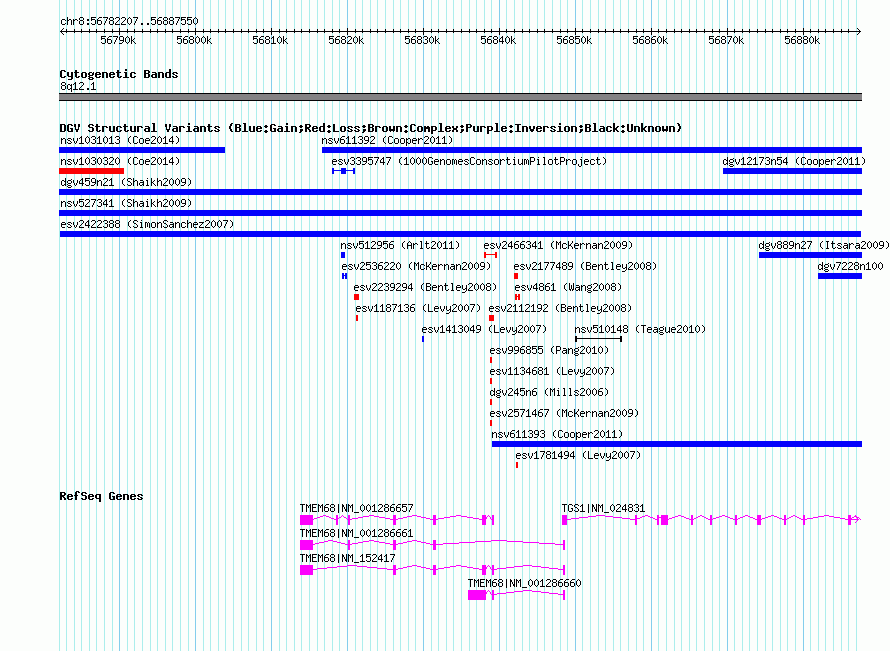Click esv2466341 (McKernan2009) label
The image size is (890, 651).
(558, 245)
